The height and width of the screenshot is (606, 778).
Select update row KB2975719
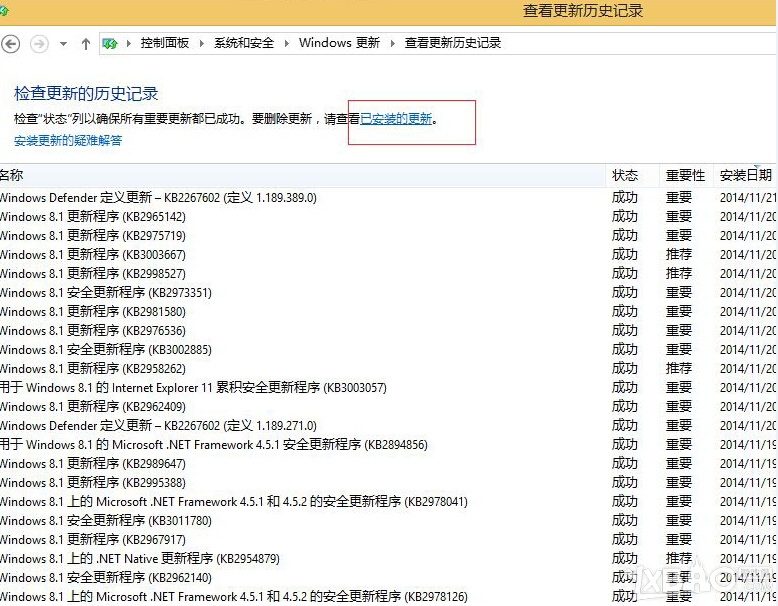(x=389, y=236)
